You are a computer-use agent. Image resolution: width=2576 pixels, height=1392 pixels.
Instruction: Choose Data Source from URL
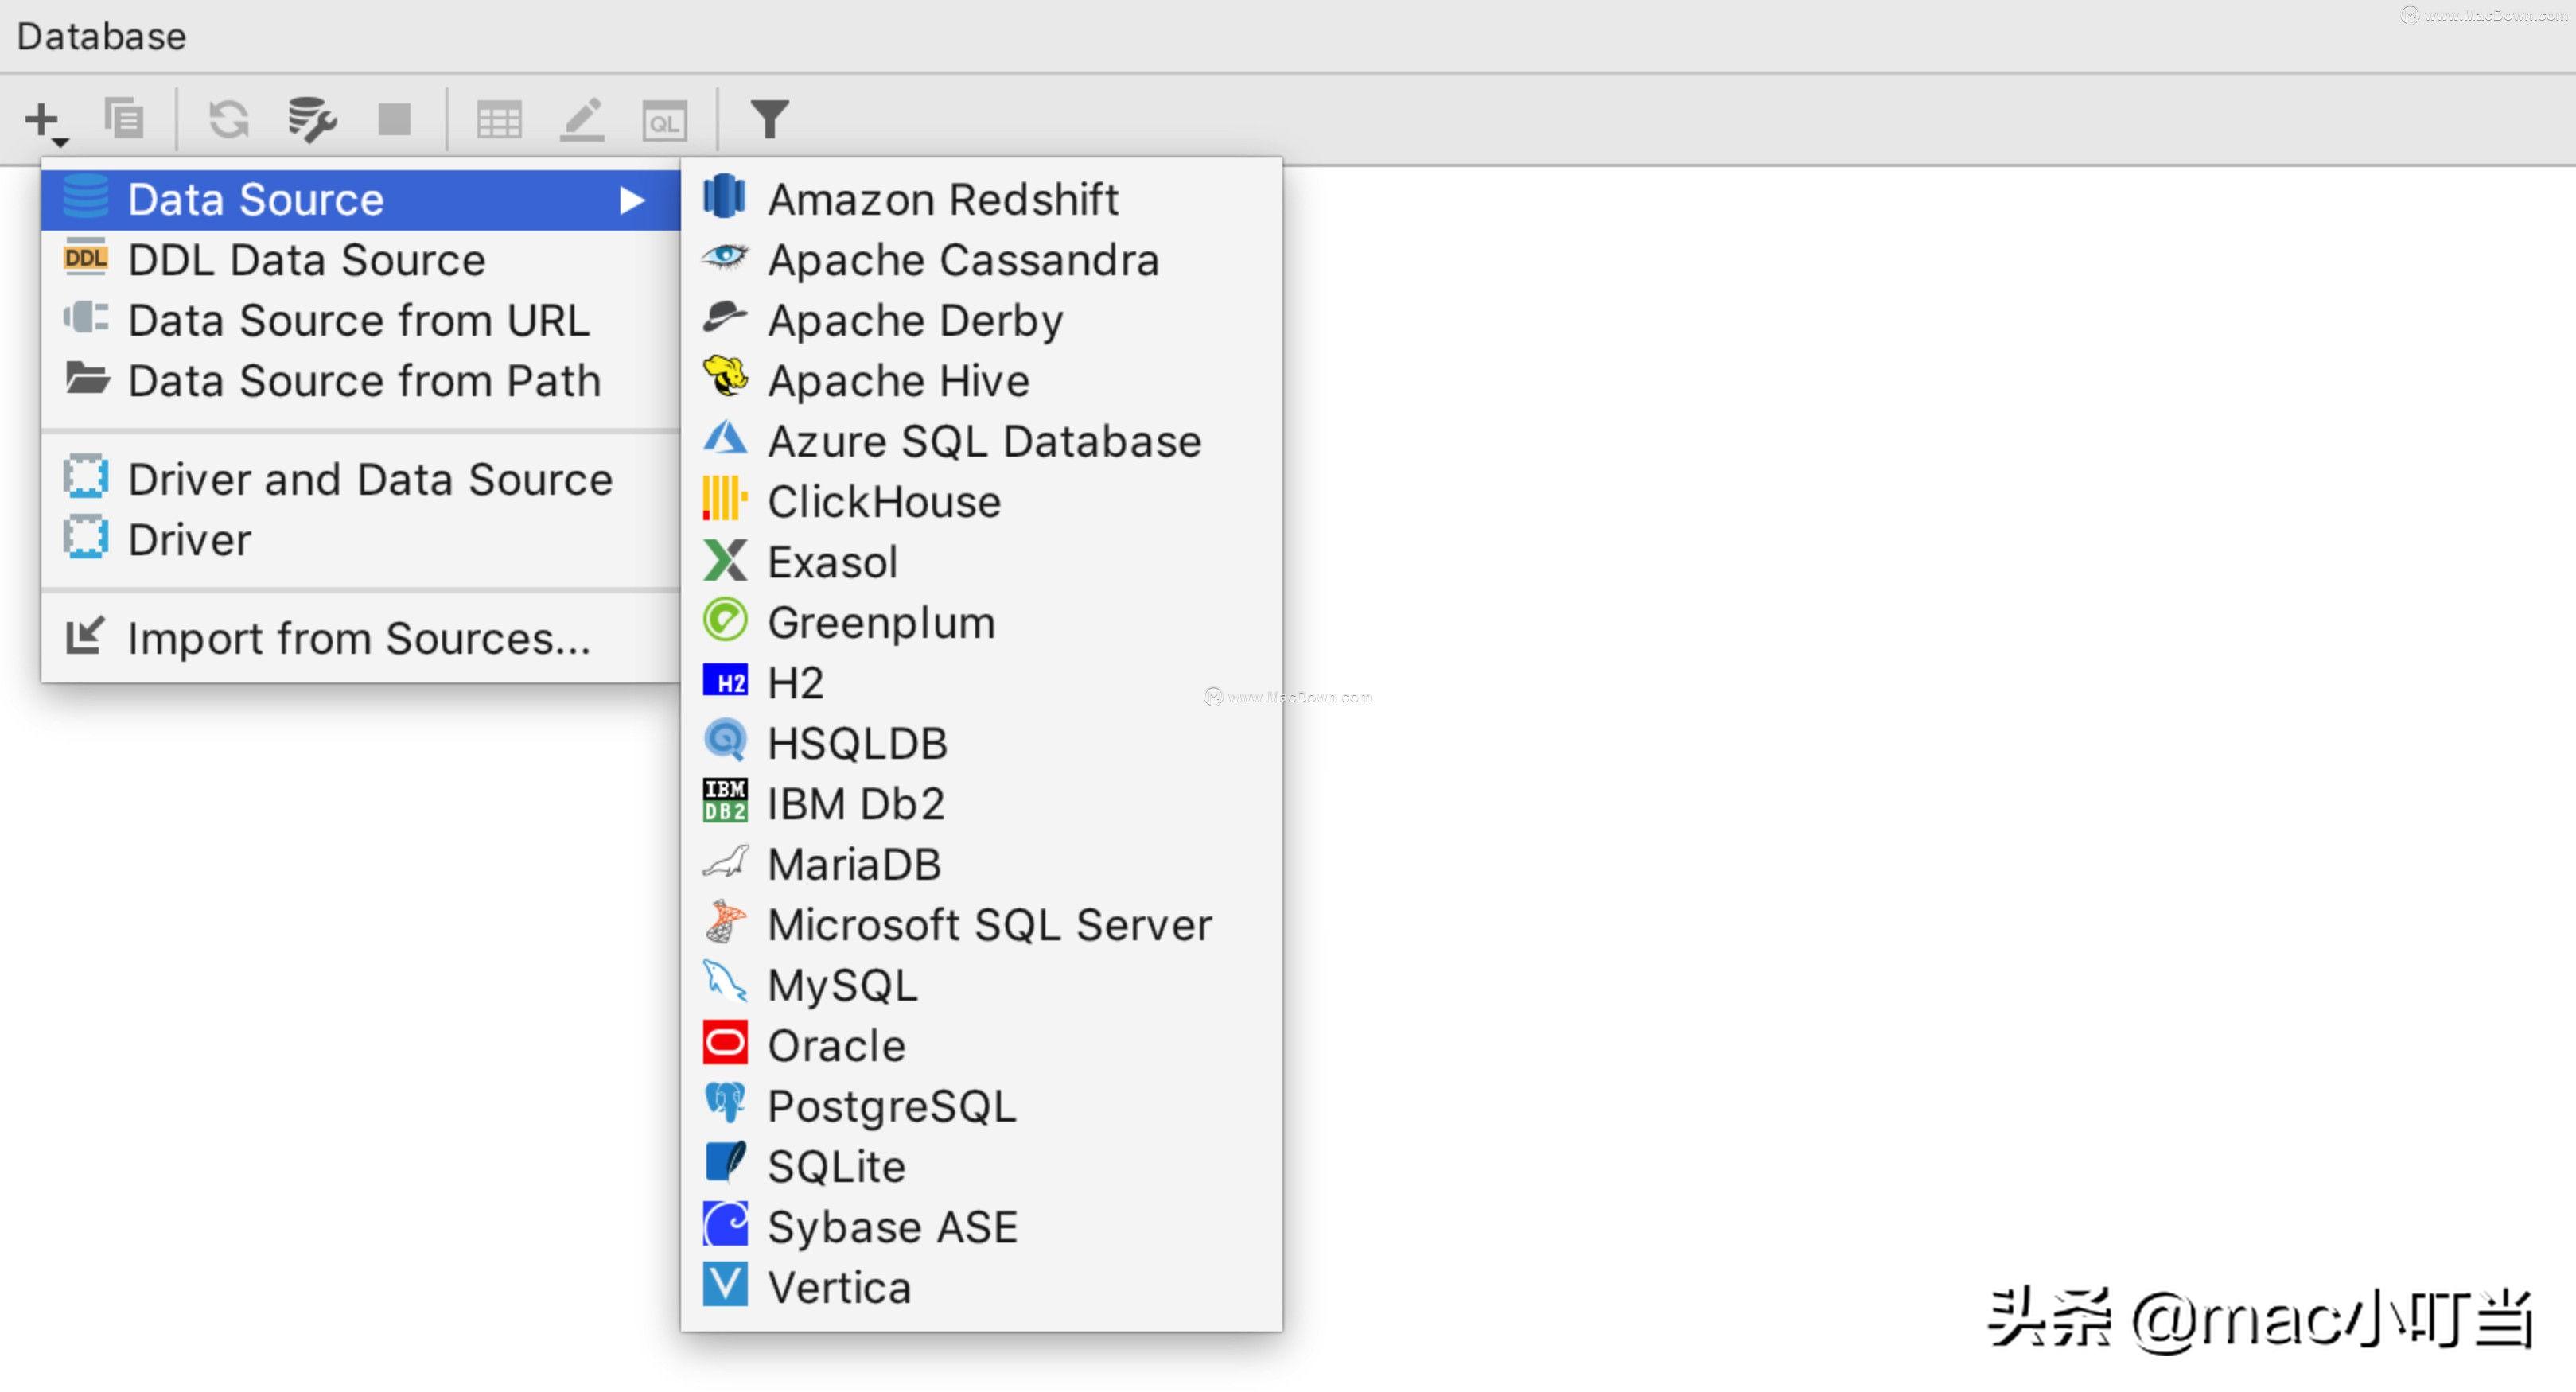coord(358,320)
